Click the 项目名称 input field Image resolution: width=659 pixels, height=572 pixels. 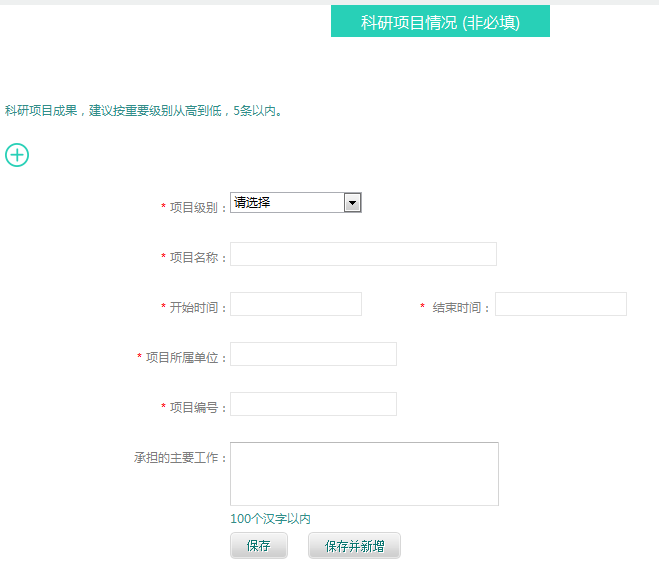363,254
